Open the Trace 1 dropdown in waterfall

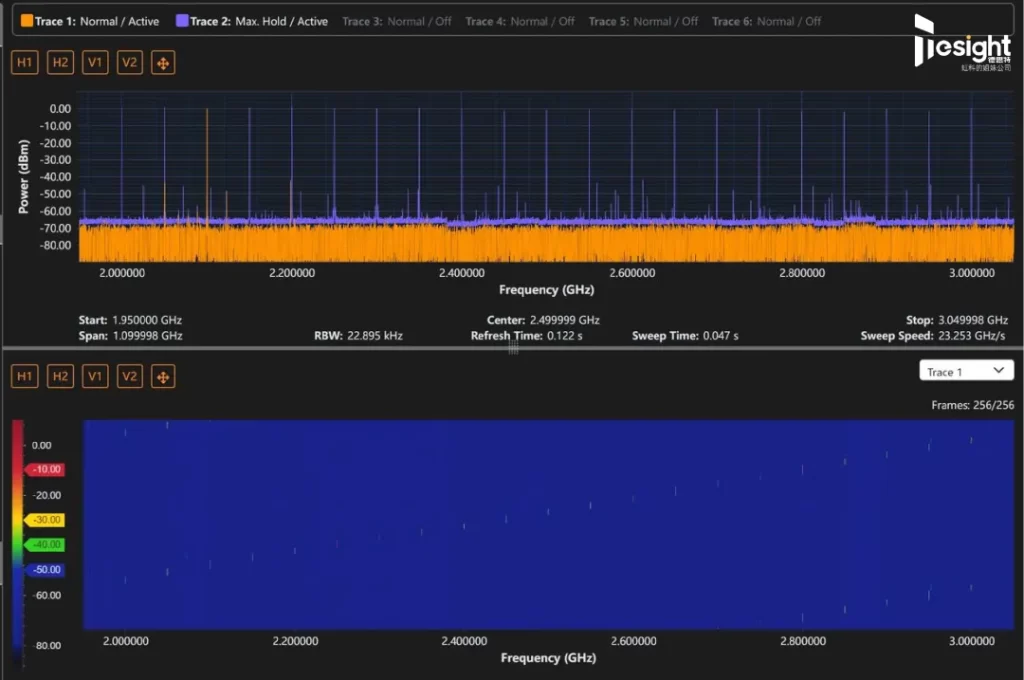pyautogui.click(x=967, y=370)
